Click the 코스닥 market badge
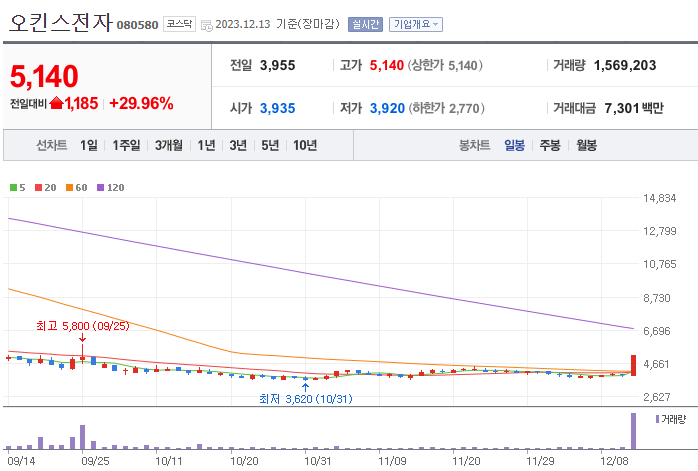Viewport: 698px width, 471px height. [x=179, y=24]
